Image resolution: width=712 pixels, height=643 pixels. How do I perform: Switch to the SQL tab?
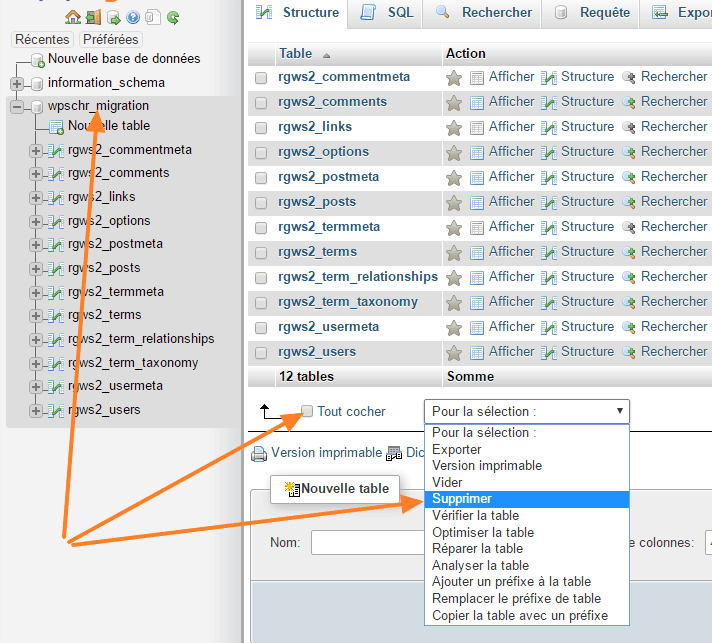tap(386, 13)
